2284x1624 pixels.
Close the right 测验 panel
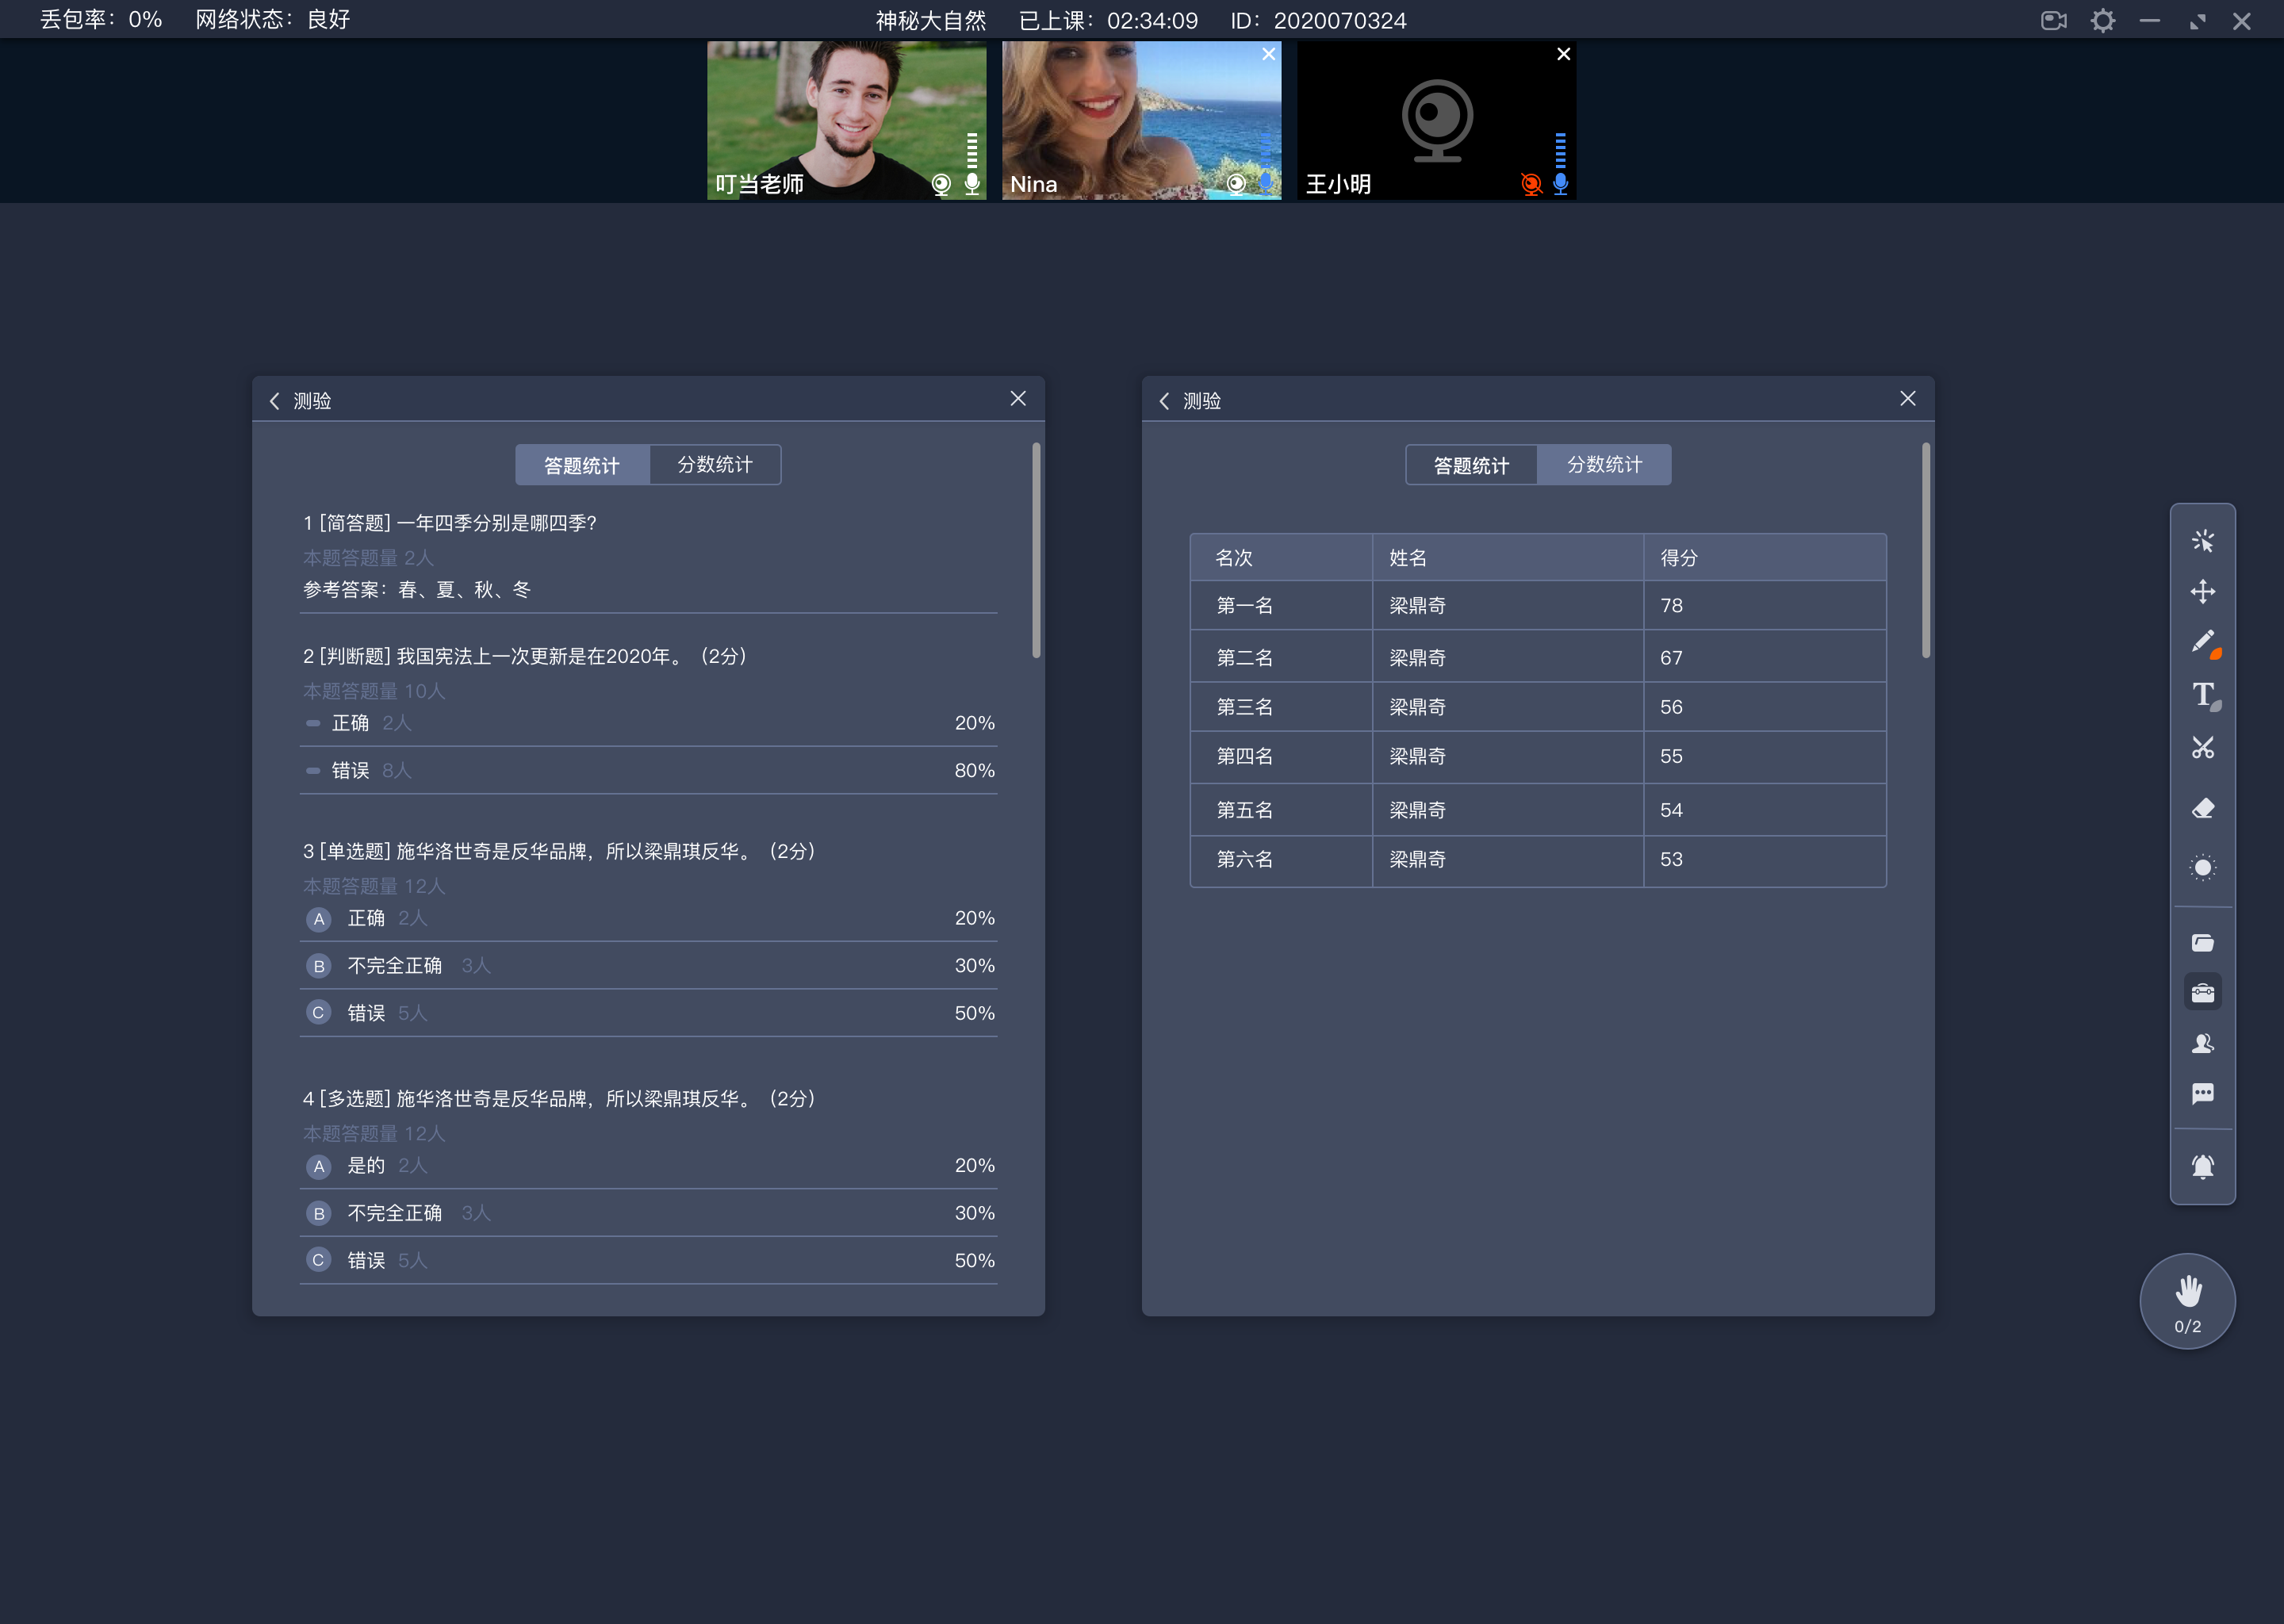[1908, 399]
